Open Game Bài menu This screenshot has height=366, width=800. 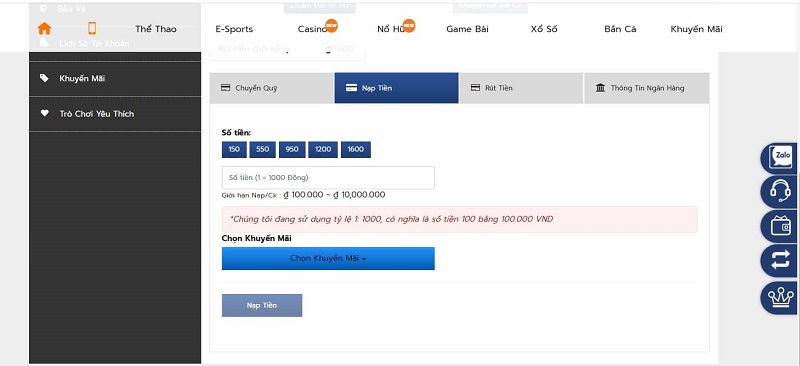467,29
